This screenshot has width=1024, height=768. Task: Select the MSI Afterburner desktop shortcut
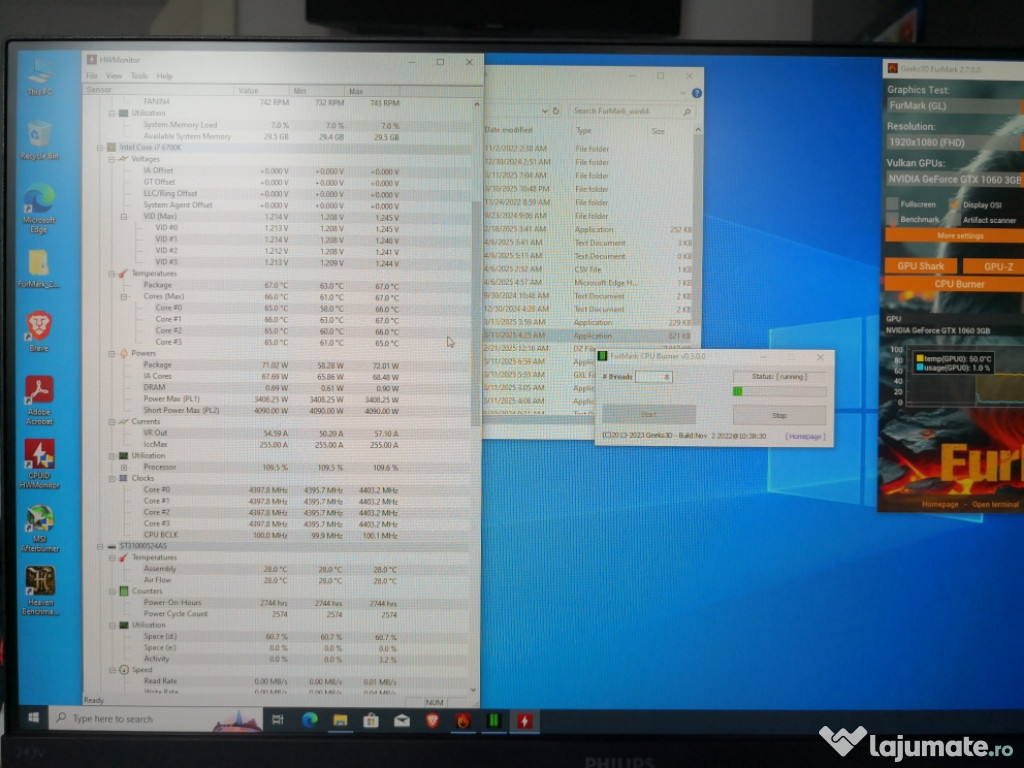tap(40, 528)
